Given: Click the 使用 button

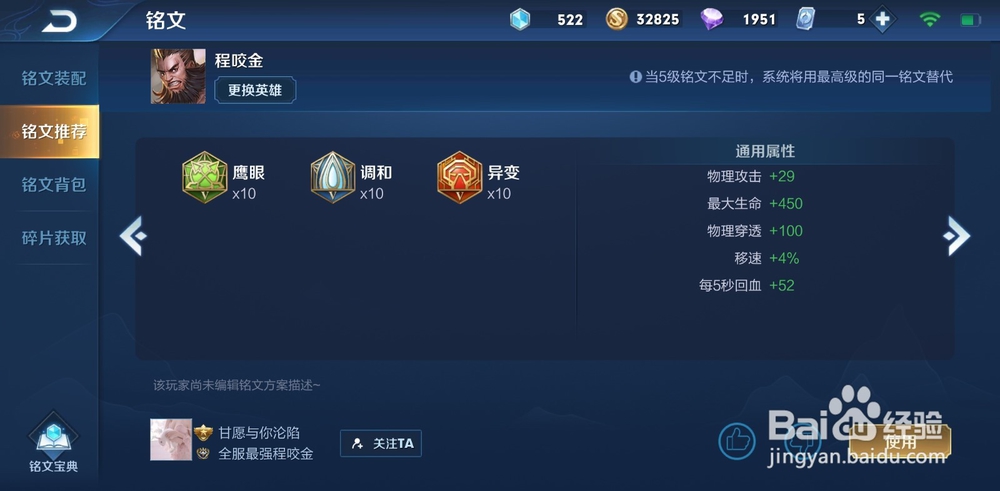Looking at the screenshot, I should click(x=900, y=442).
